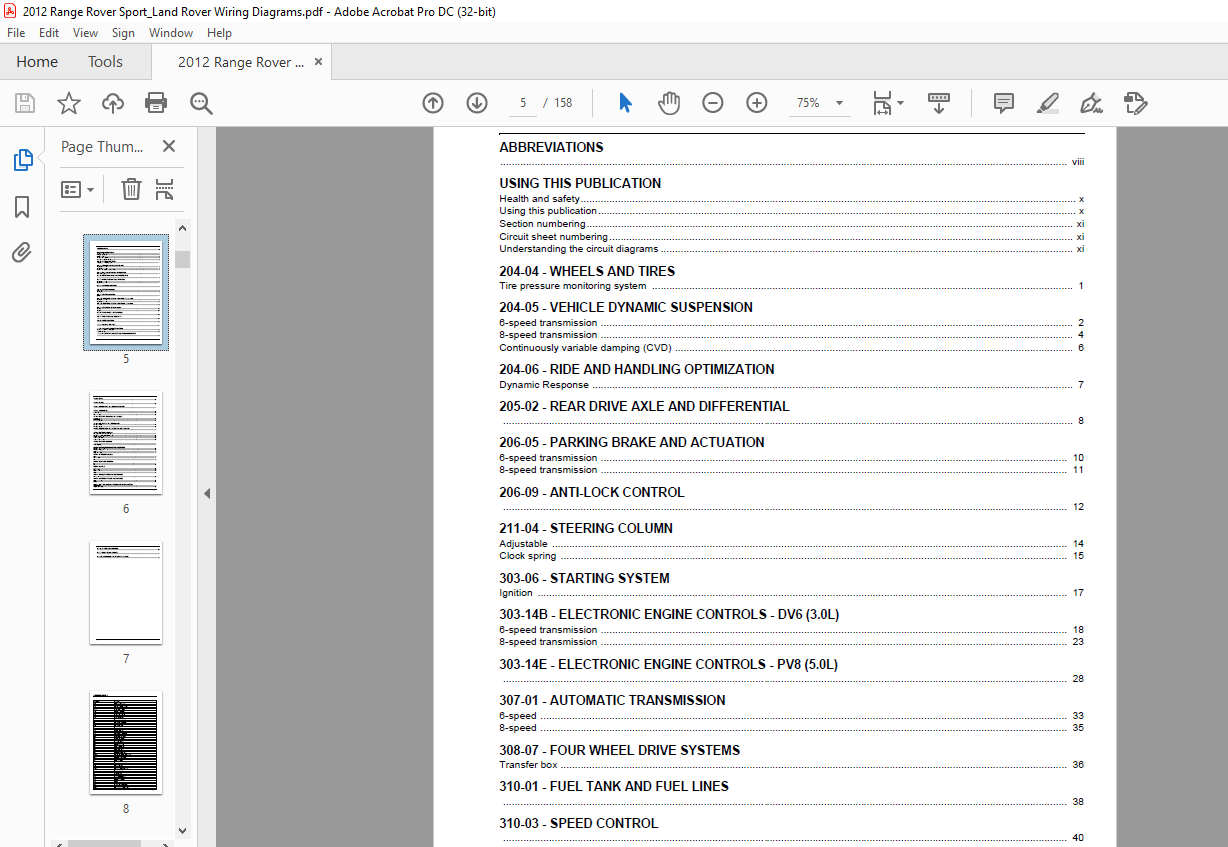The height and width of the screenshot is (847, 1228).
Task: Bookmark this file with the star icon
Action: (68, 103)
